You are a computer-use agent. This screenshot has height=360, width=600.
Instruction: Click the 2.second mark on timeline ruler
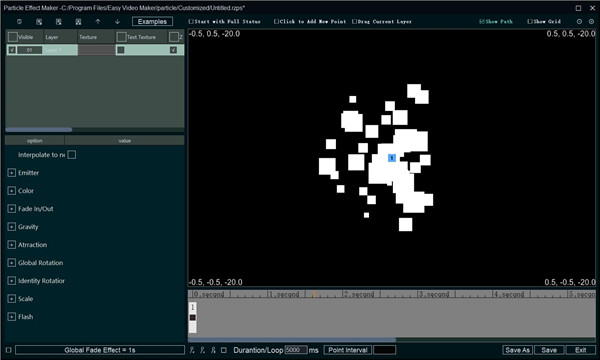point(359,294)
